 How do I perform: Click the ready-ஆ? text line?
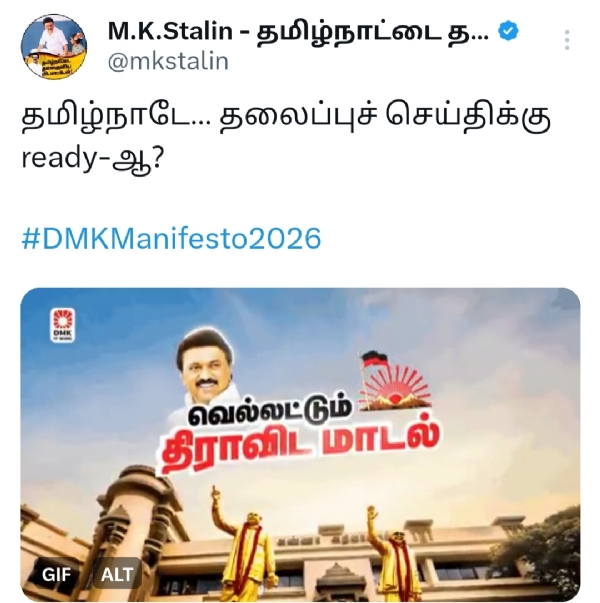pos(93,159)
